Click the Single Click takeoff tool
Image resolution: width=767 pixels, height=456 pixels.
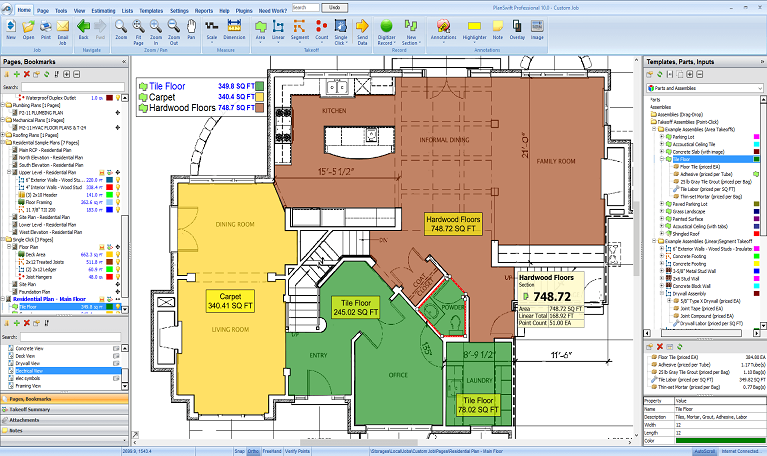click(x=340, y=32)
